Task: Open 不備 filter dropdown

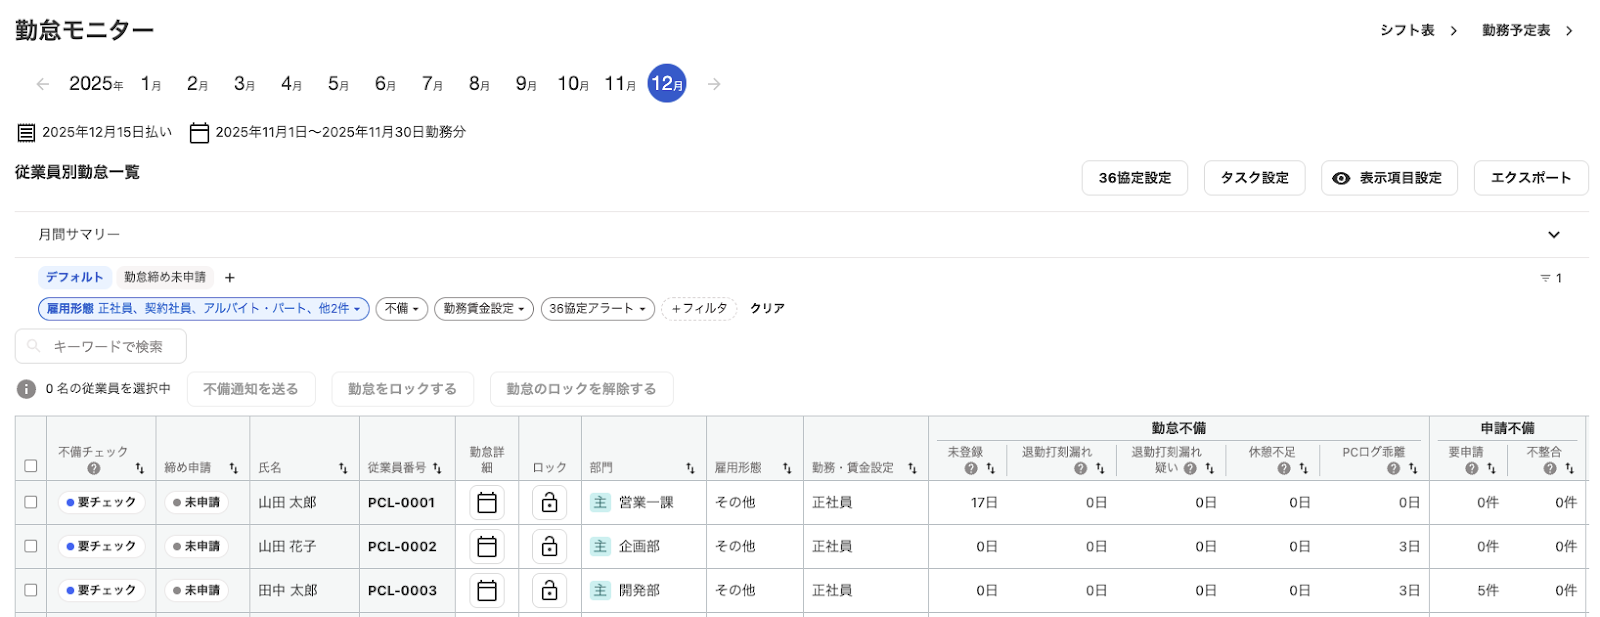Action: click(402, 309)
